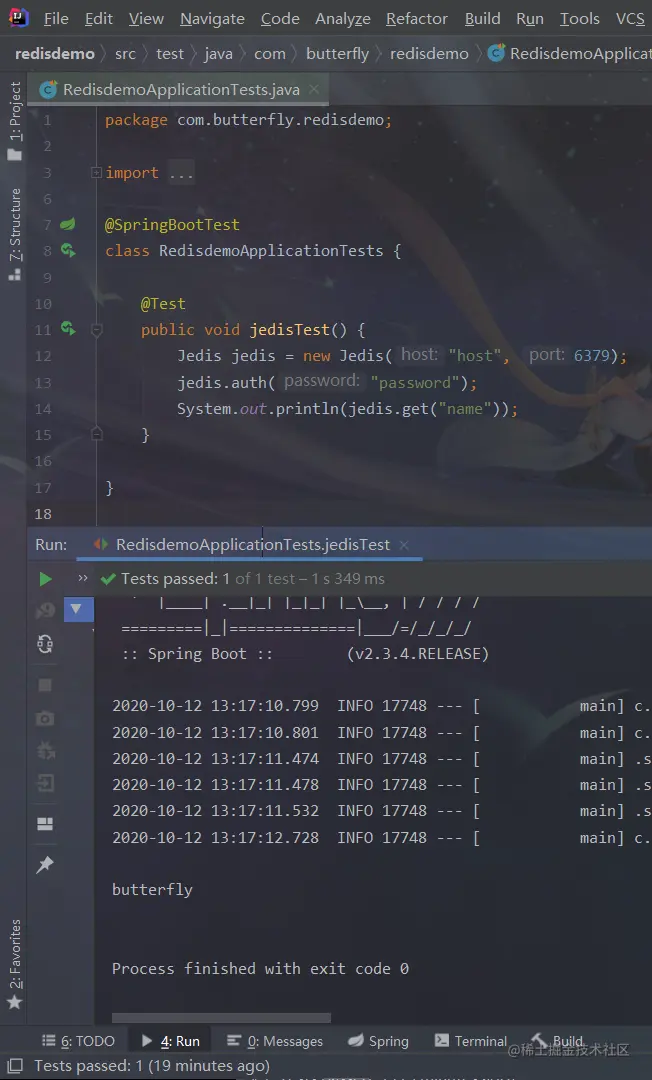The image size is (652, 1080).
Task: Click the dimmed Rerun Failed Tests icon
Action: coord(45,610)
